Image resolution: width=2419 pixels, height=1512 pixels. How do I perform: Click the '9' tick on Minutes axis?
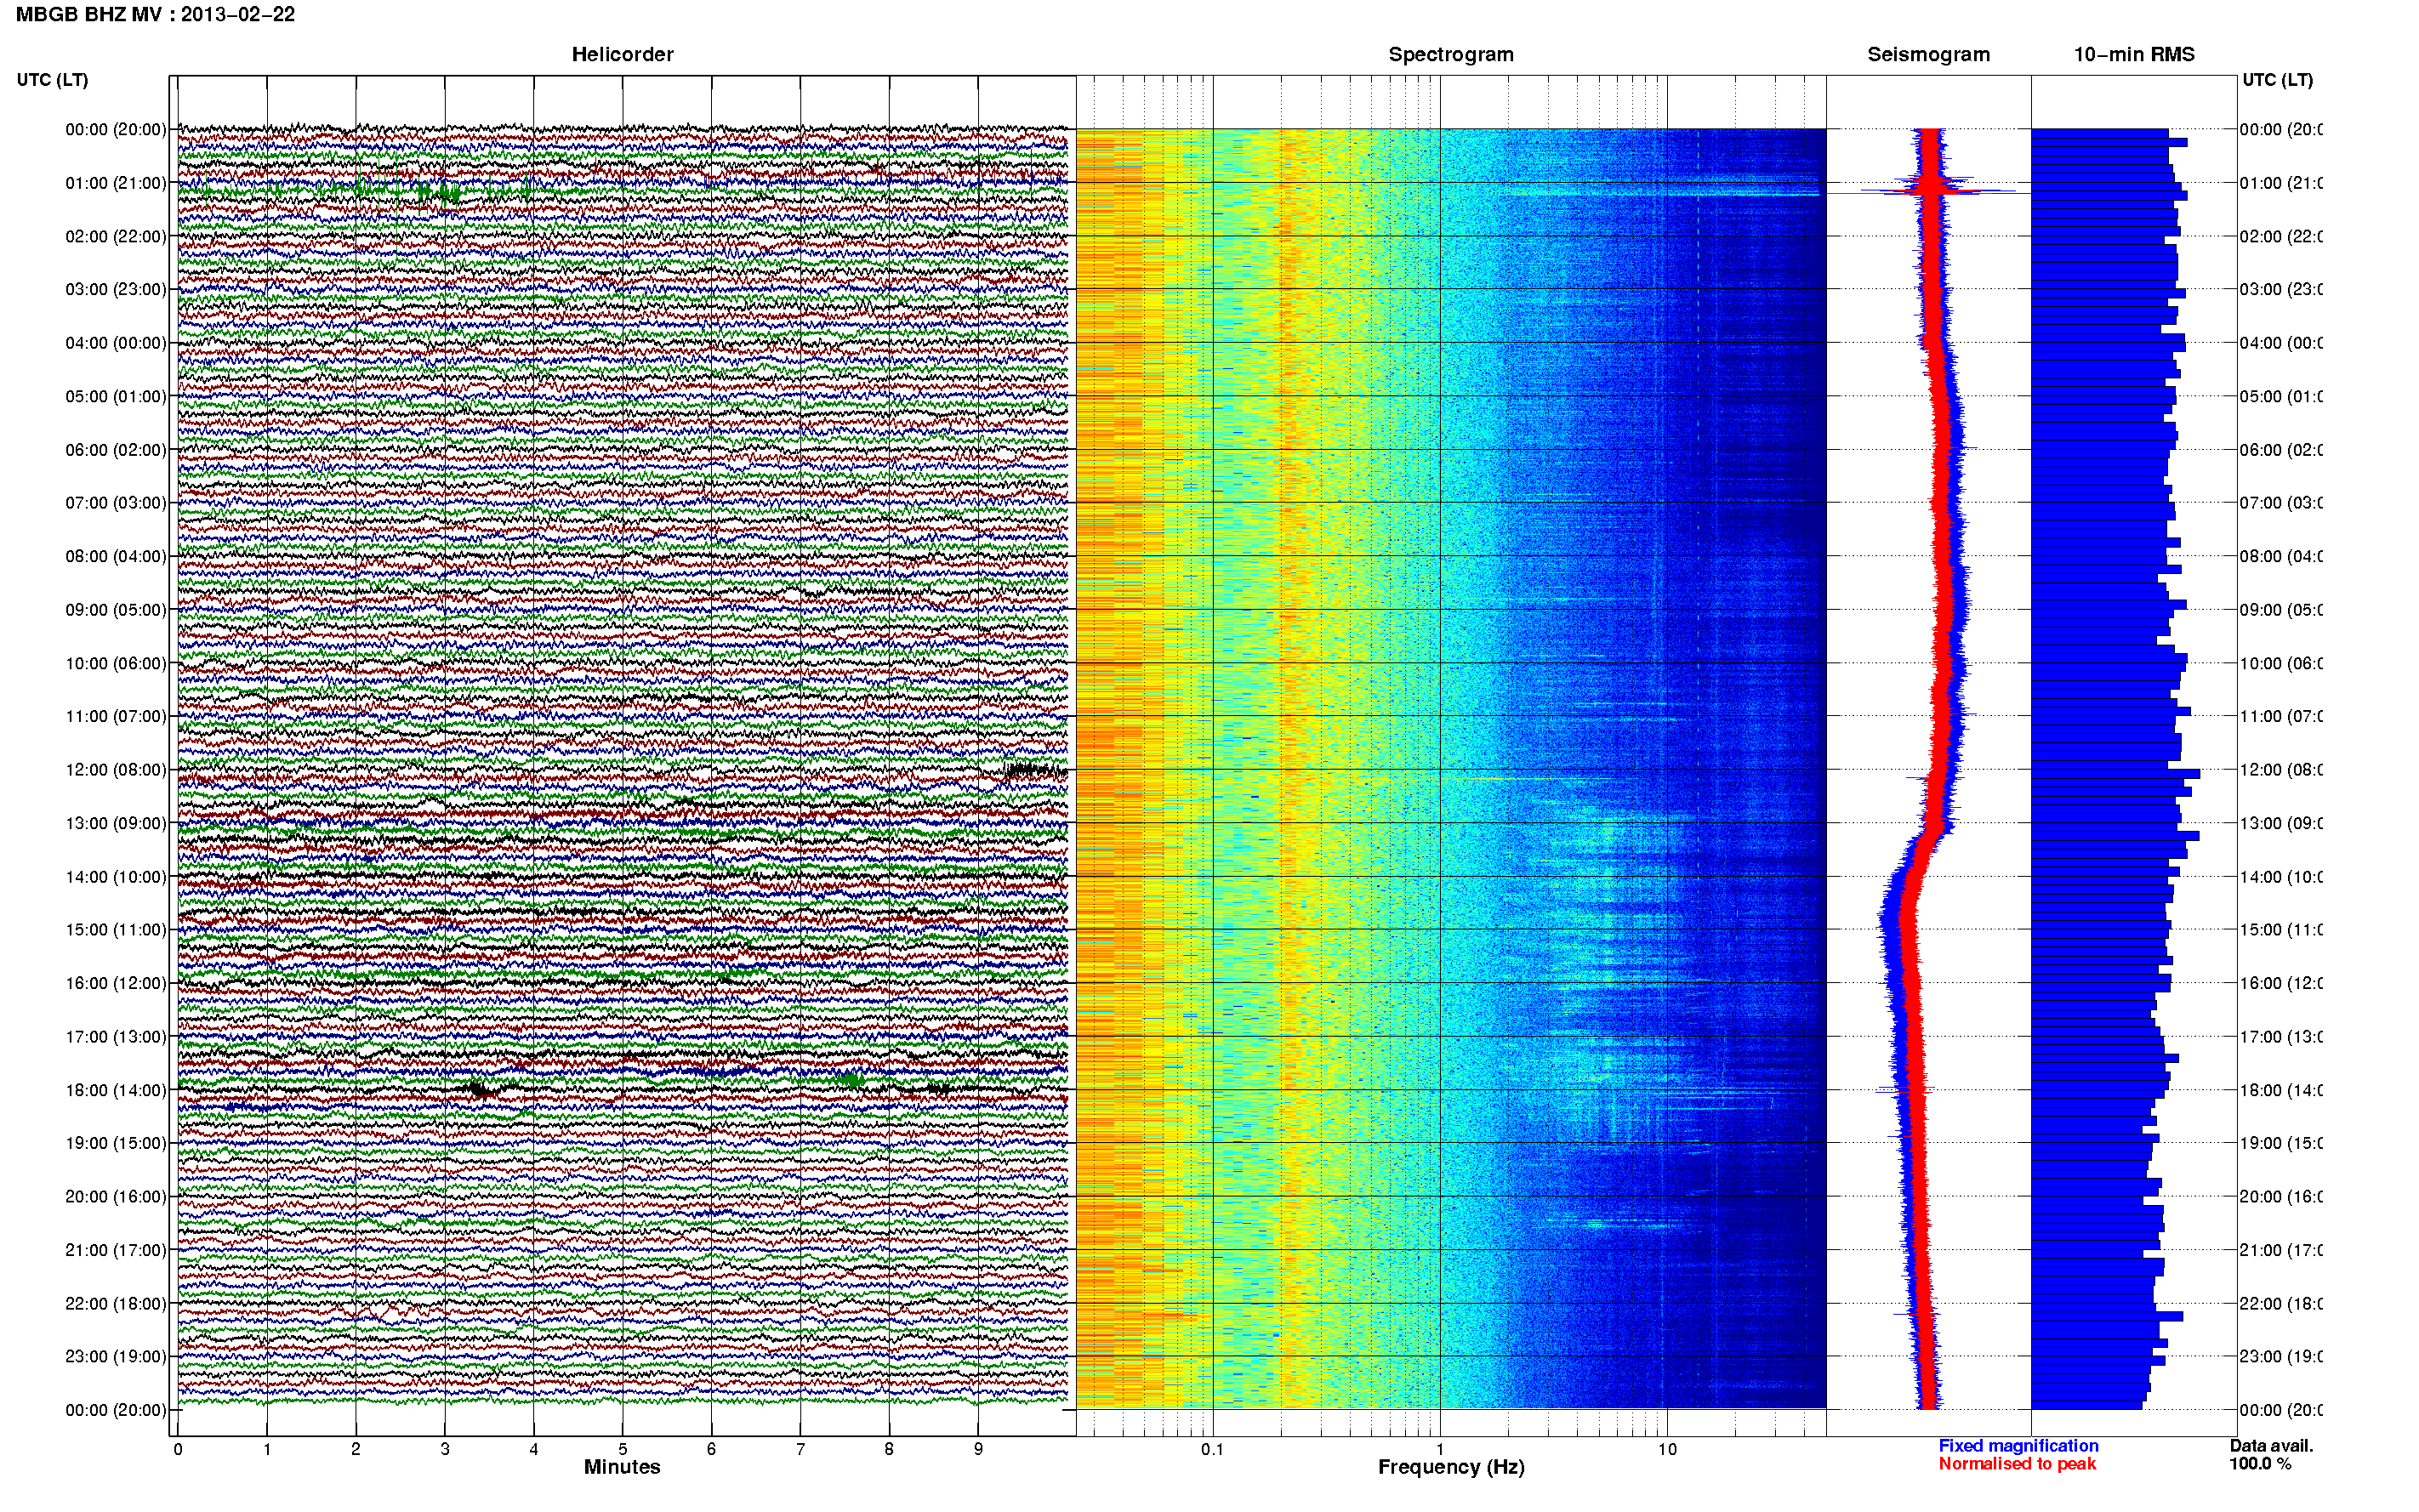click(978, 1449)
